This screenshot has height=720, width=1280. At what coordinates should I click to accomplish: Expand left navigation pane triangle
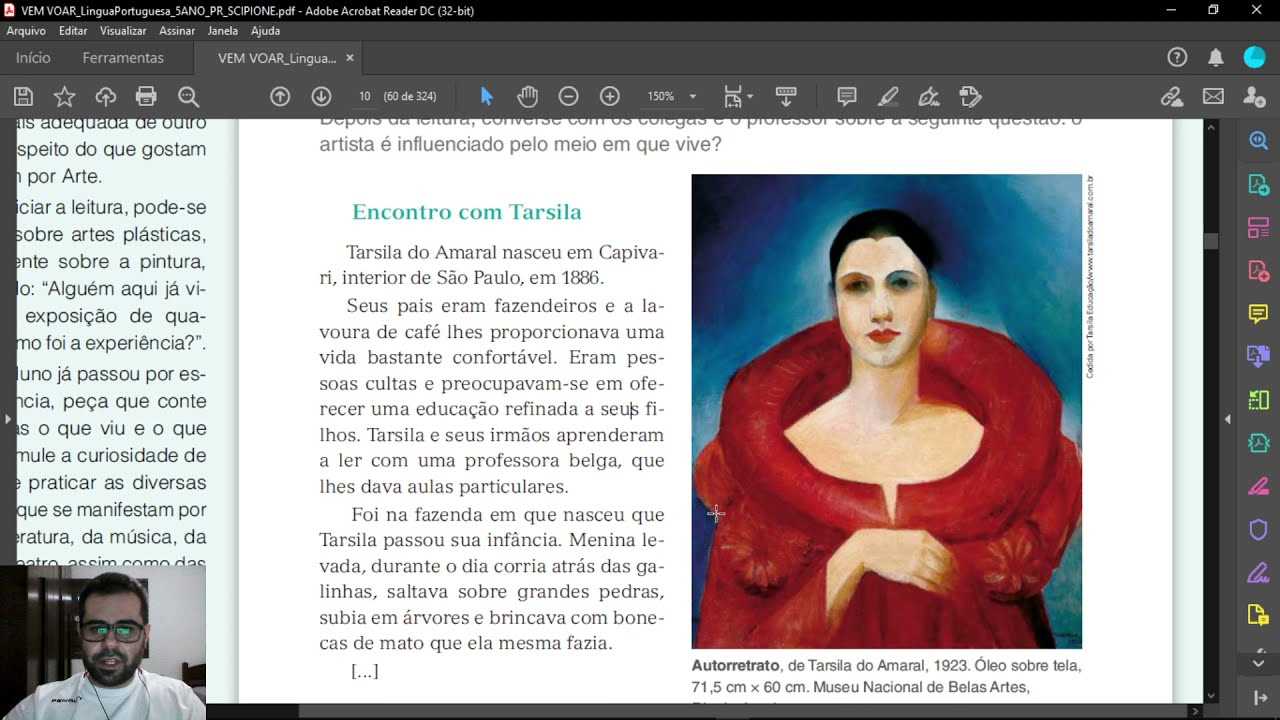(8, 419)
